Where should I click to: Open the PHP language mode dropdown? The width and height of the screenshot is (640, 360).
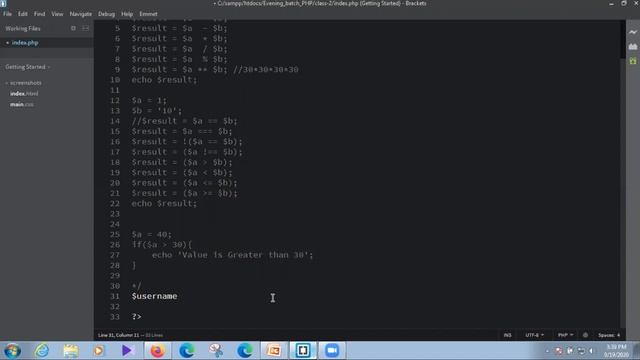(x=565, y=335)
